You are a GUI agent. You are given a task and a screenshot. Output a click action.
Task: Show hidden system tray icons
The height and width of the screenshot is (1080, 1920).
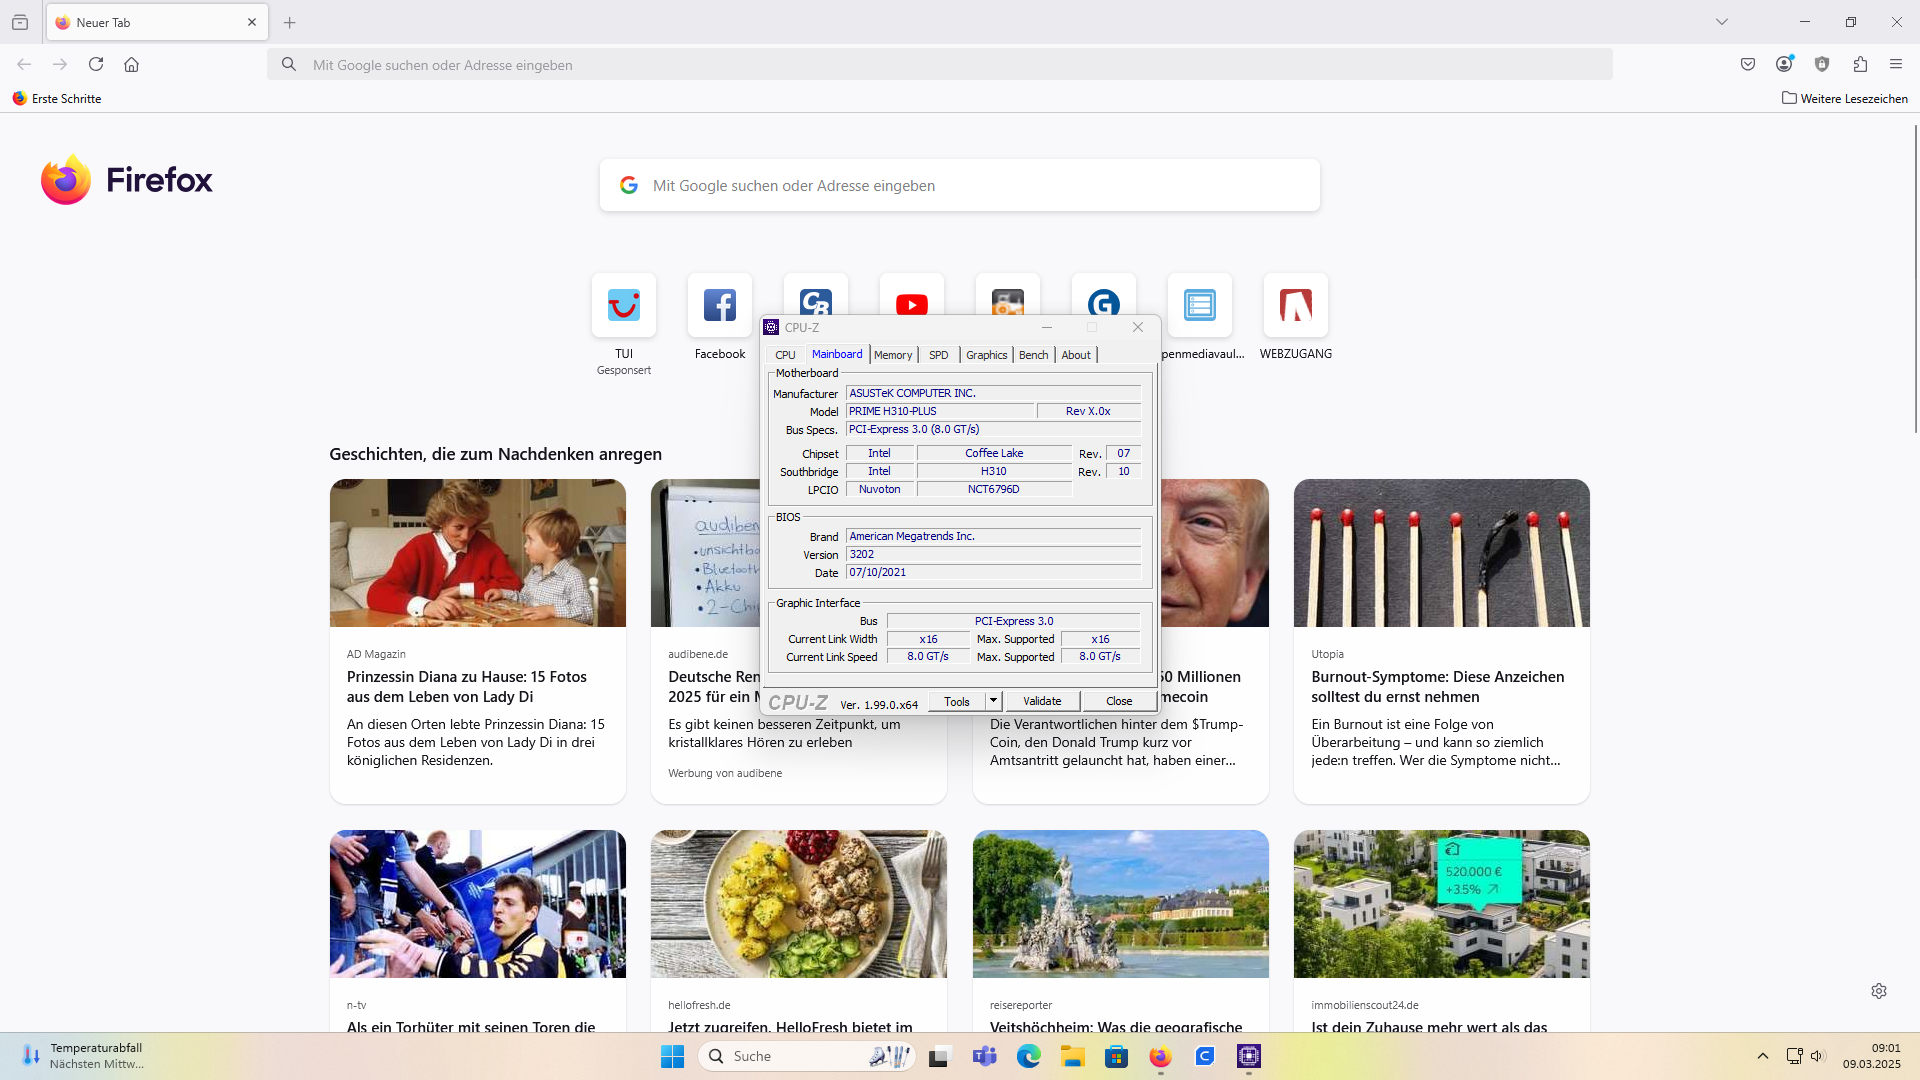click(1763, 1056)
